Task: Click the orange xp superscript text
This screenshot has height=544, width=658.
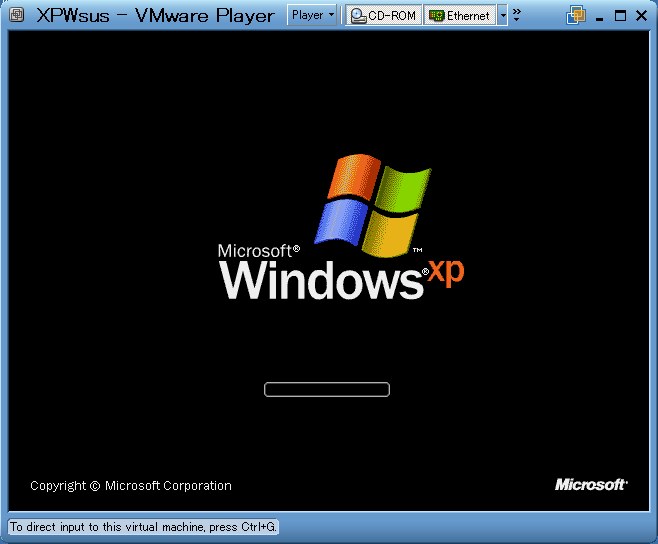Action: click(446, 273)
